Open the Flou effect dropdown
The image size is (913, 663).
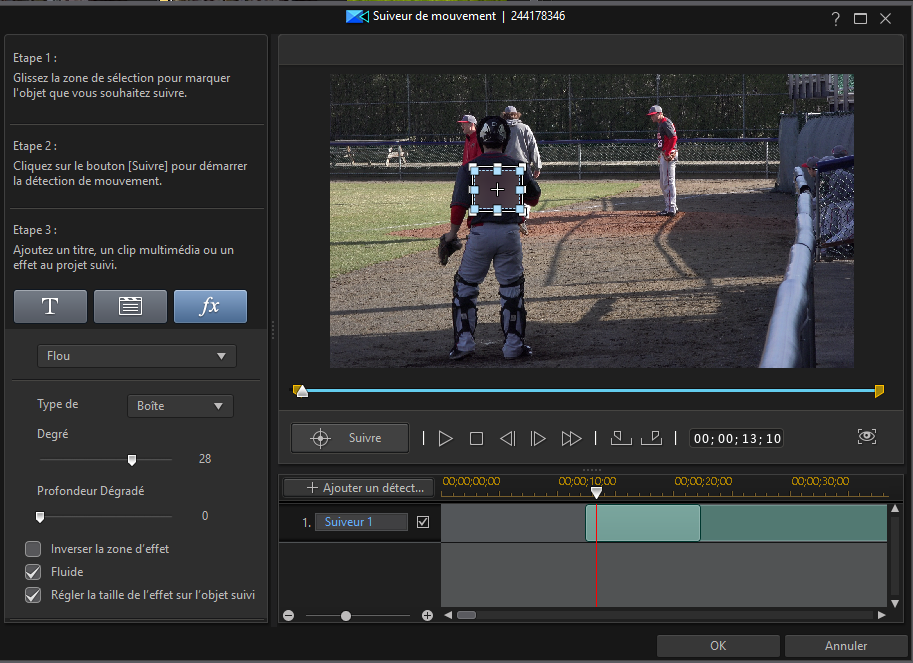tap(136, 356)
